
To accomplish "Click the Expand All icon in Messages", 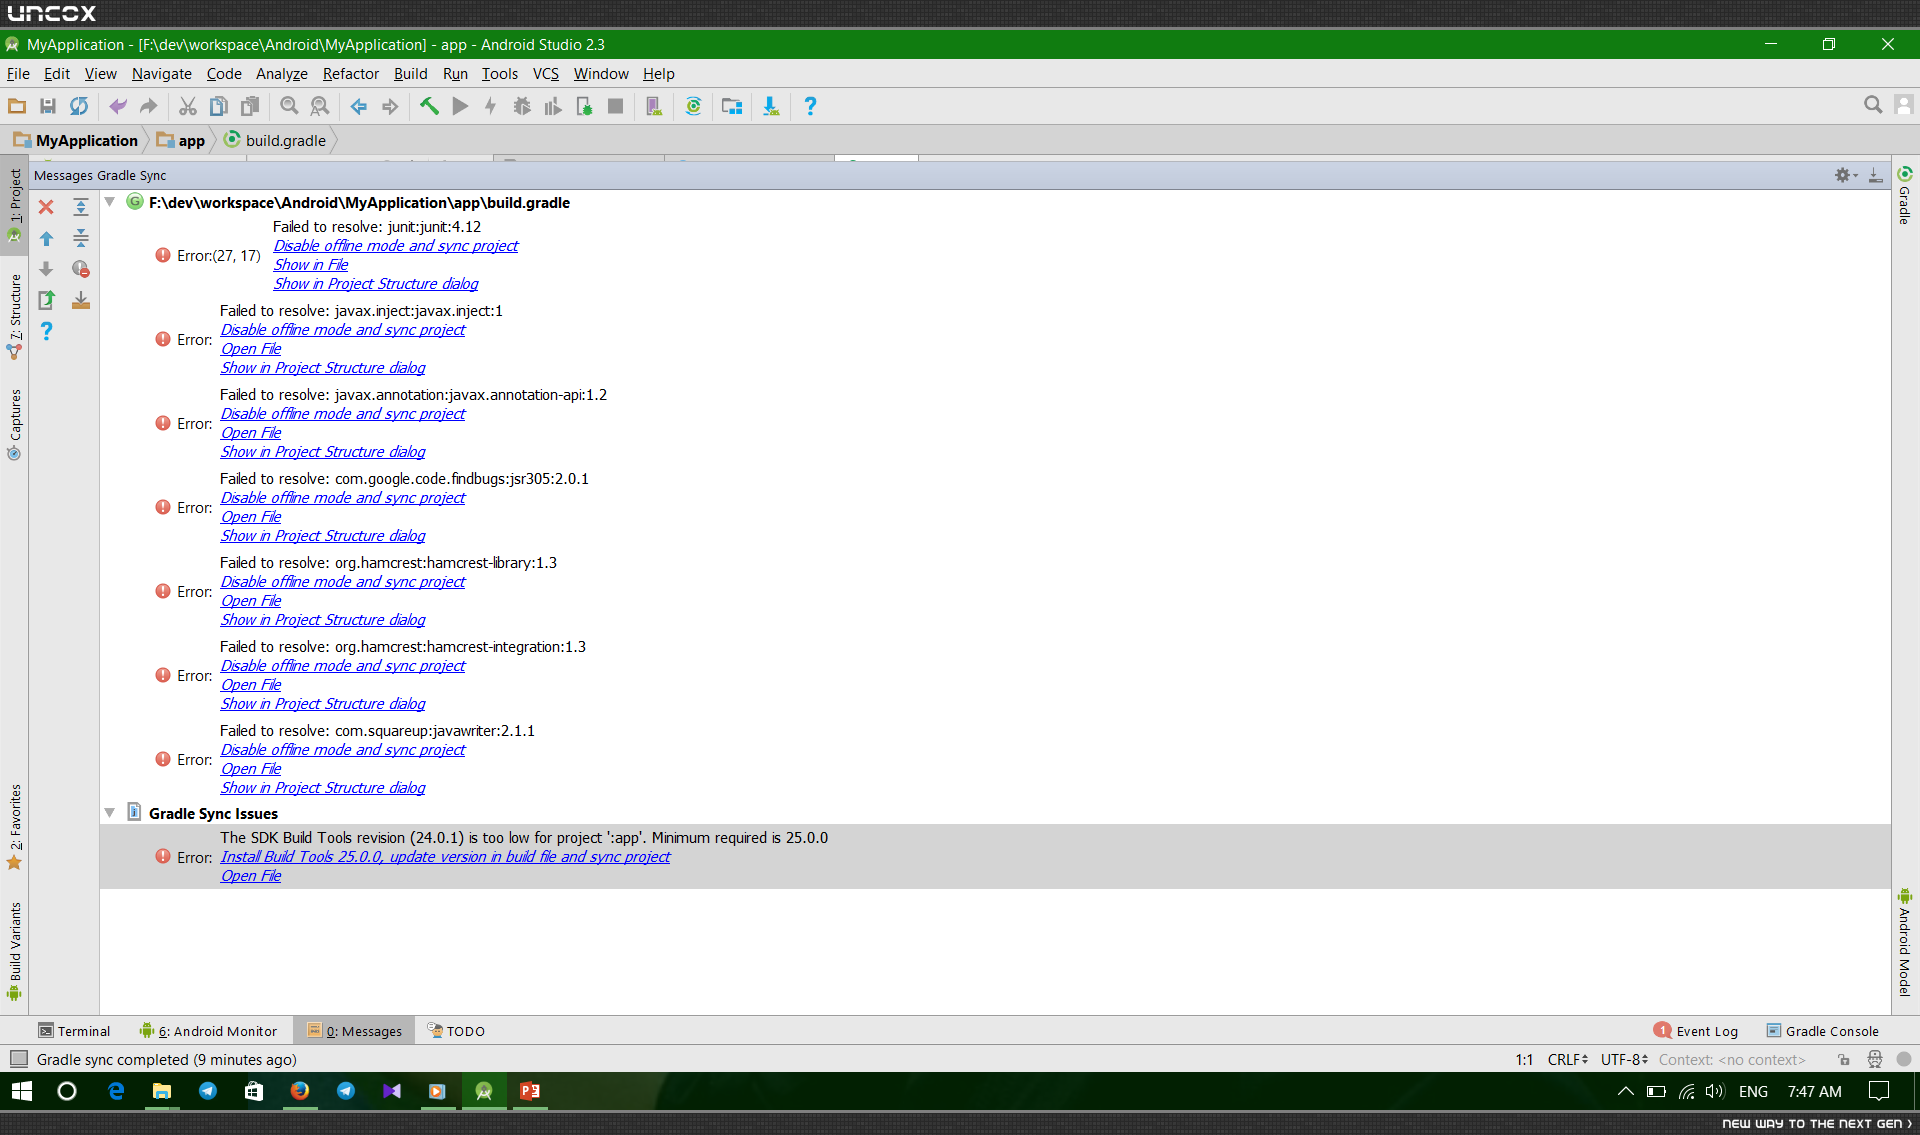I will coord(81,207).
